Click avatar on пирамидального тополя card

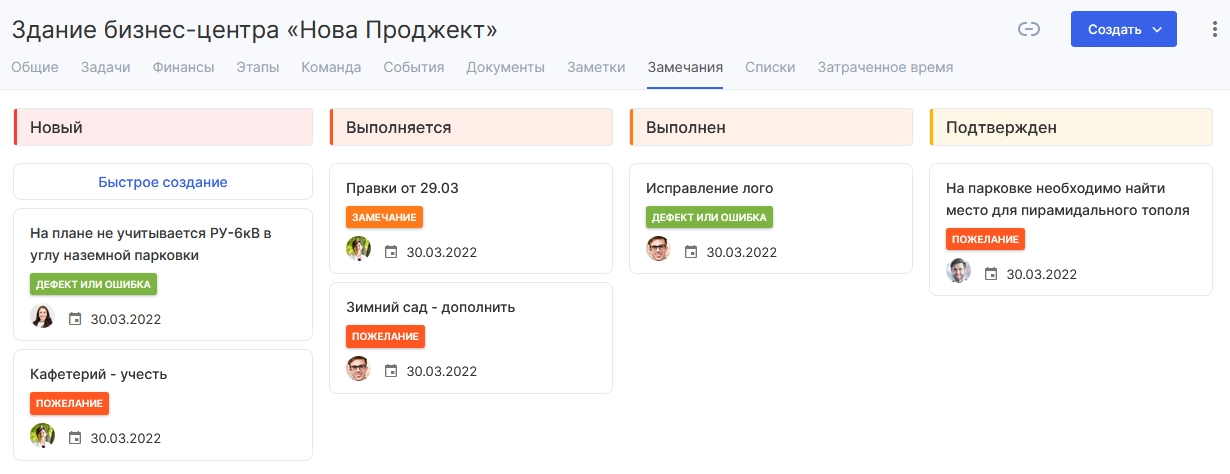click(x=958, y=271)
